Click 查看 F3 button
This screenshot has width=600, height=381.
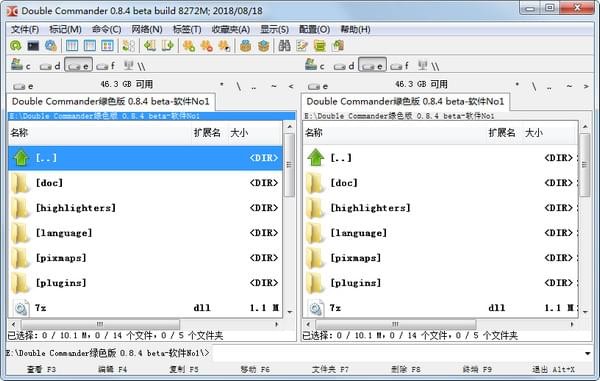tap(41, 370)
